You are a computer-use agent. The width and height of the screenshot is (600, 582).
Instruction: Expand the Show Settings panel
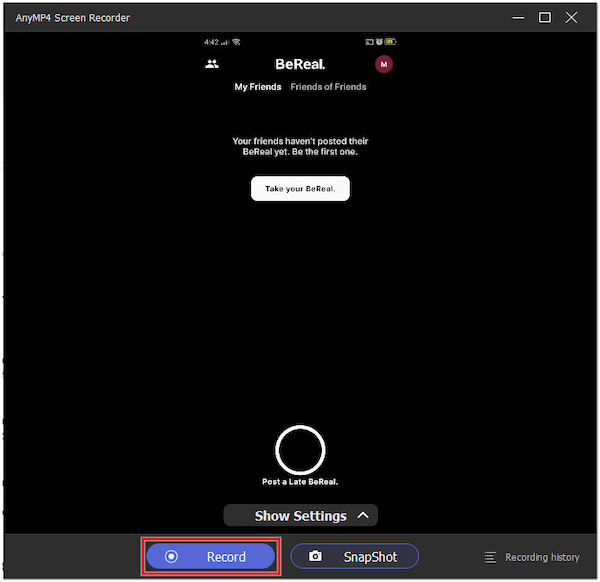click(x=300, y=515)
